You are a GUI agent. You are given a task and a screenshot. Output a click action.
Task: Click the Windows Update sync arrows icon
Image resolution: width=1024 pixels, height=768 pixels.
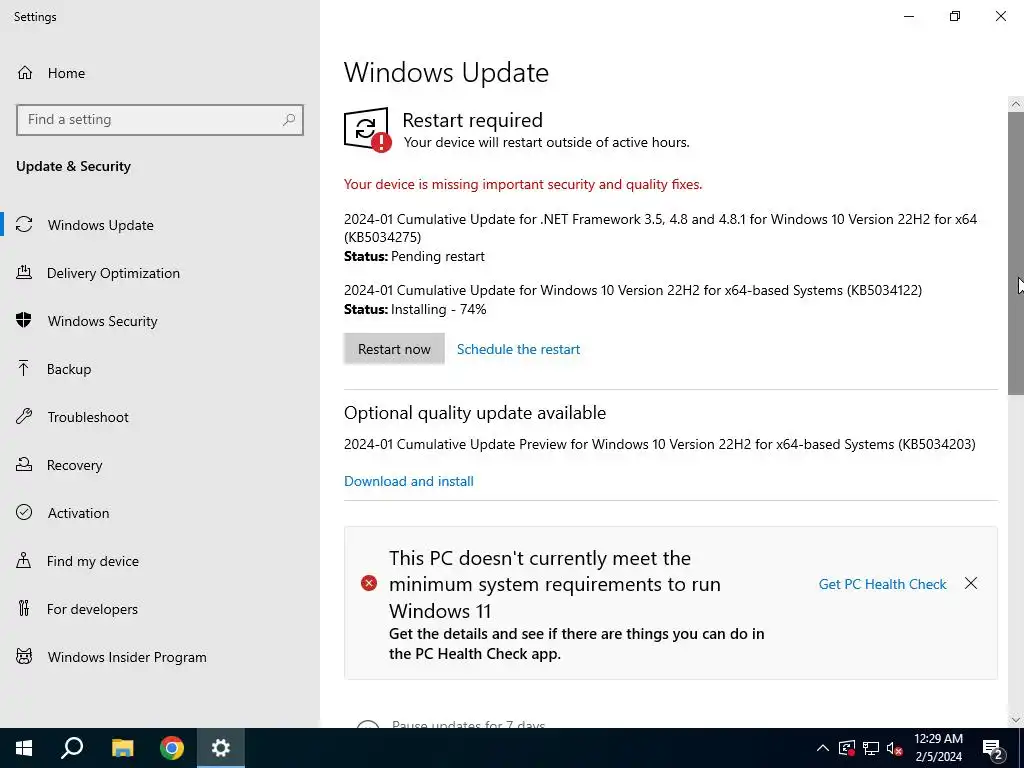(24, 225)
